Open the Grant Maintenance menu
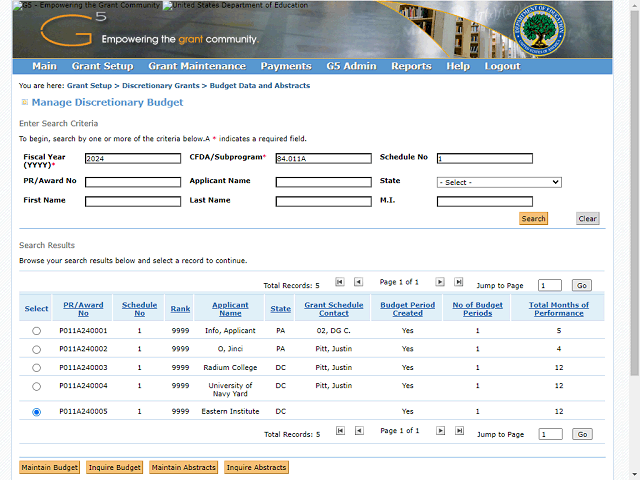This screenshot has height=480, width=640. click(196, 66)
